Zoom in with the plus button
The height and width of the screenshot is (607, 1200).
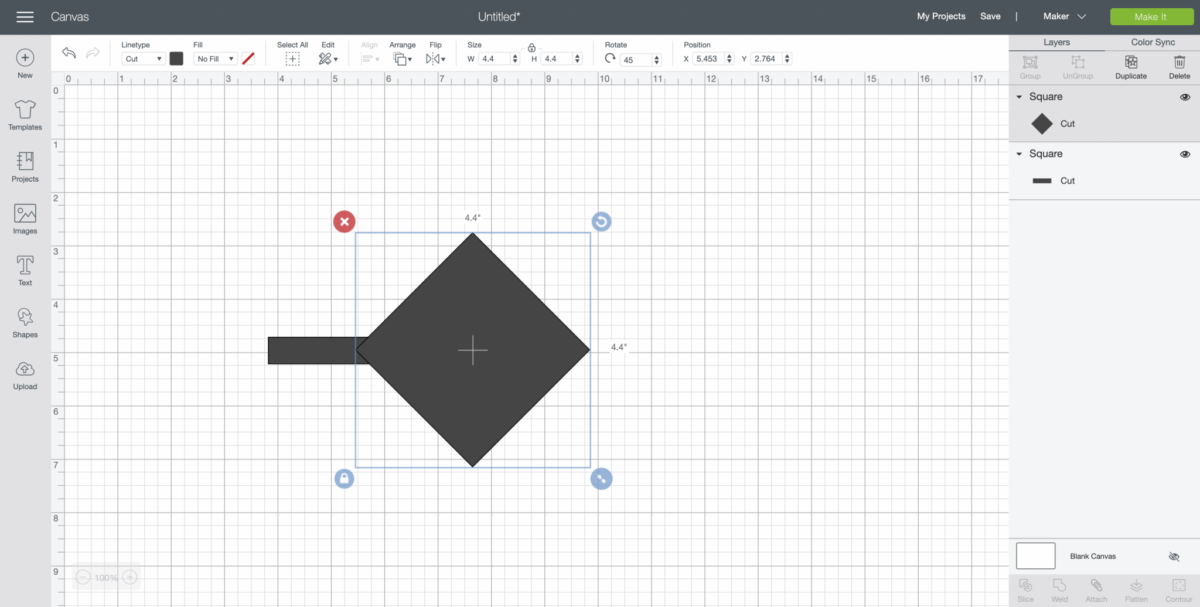coord(129,577)
